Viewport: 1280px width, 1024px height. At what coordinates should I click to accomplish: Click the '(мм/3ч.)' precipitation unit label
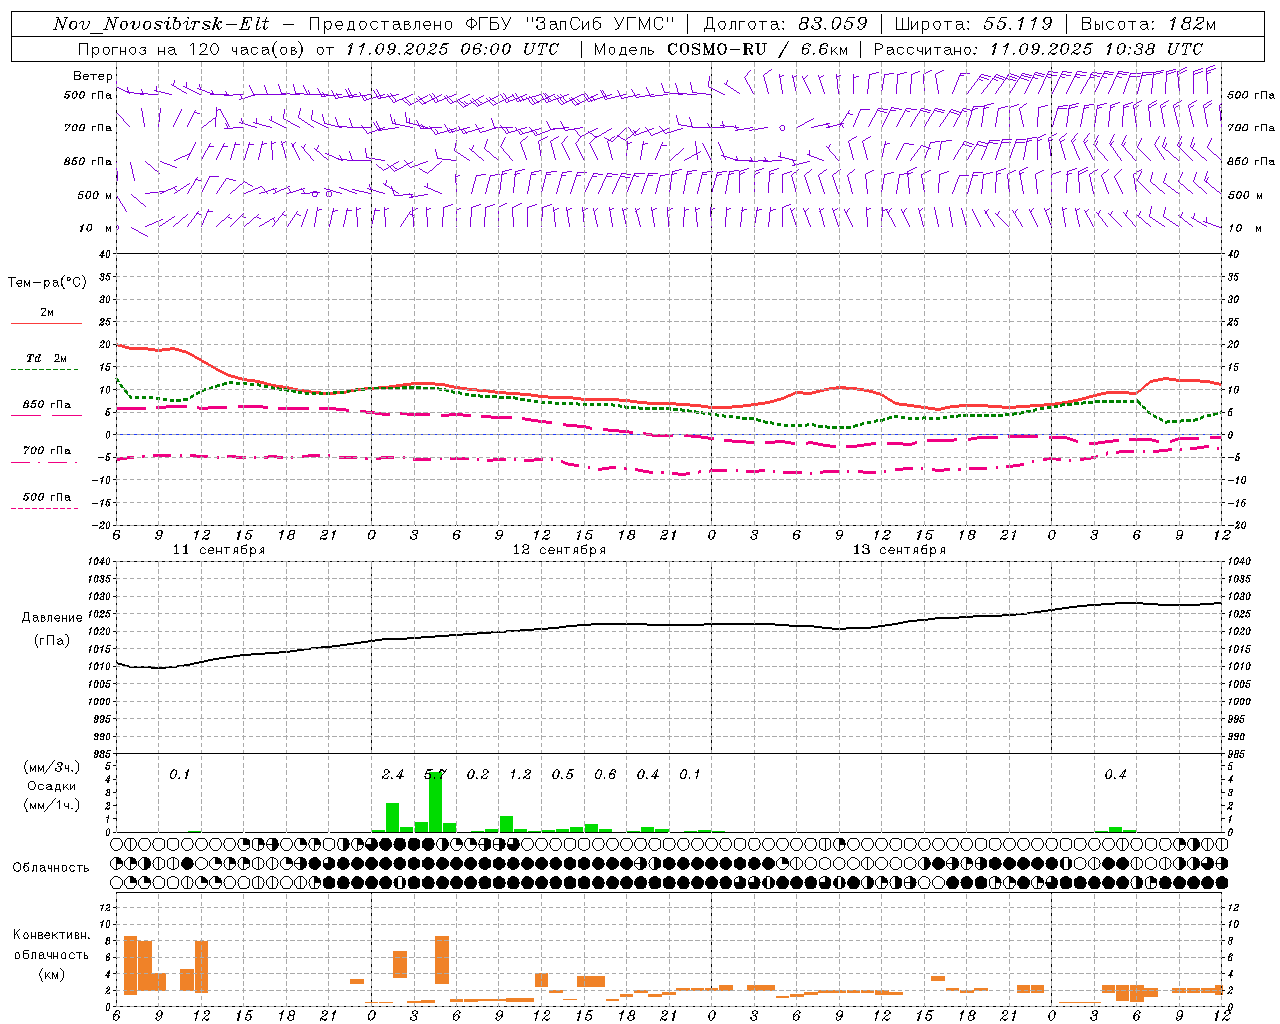pyautogui.click(x=51, y=767)
